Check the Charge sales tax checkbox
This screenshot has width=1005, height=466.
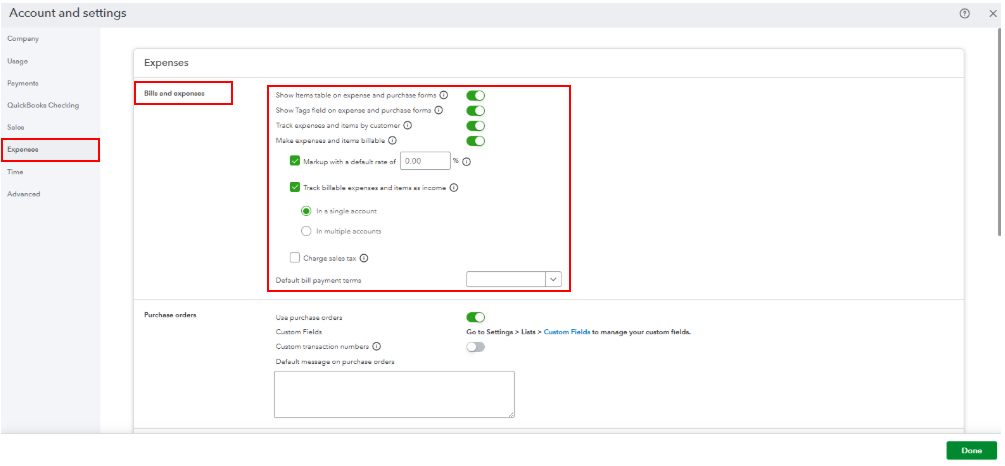pos(295,258)
